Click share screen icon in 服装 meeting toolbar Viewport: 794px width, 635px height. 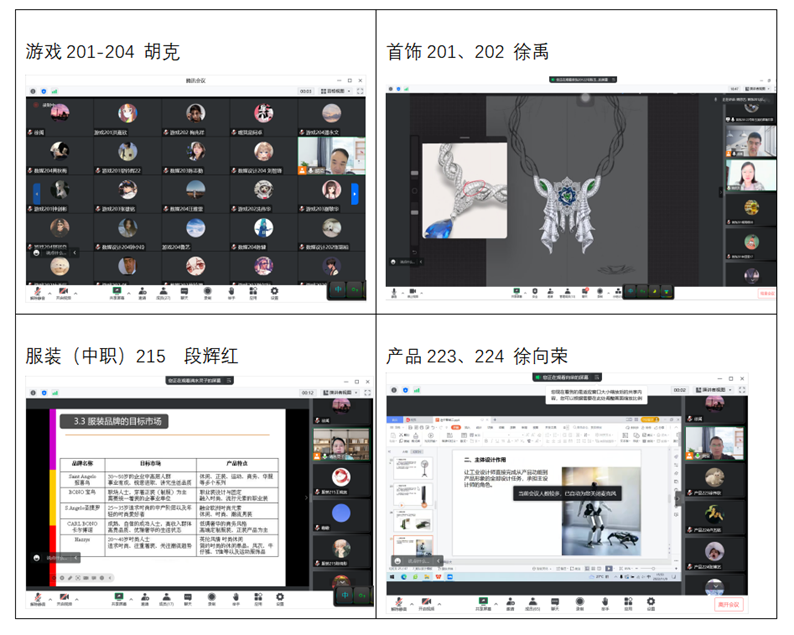click(117, 601)
